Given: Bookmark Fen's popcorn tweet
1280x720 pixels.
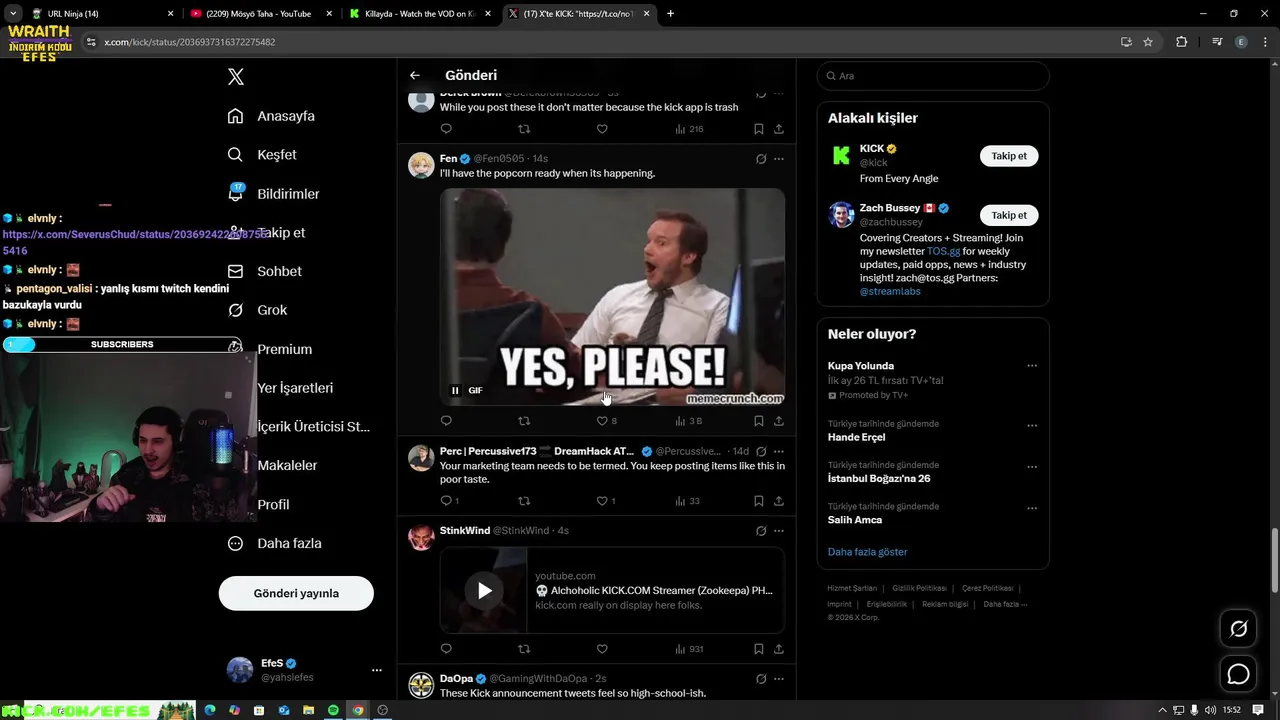Looking at the screenshot, I should pos(759,421).
